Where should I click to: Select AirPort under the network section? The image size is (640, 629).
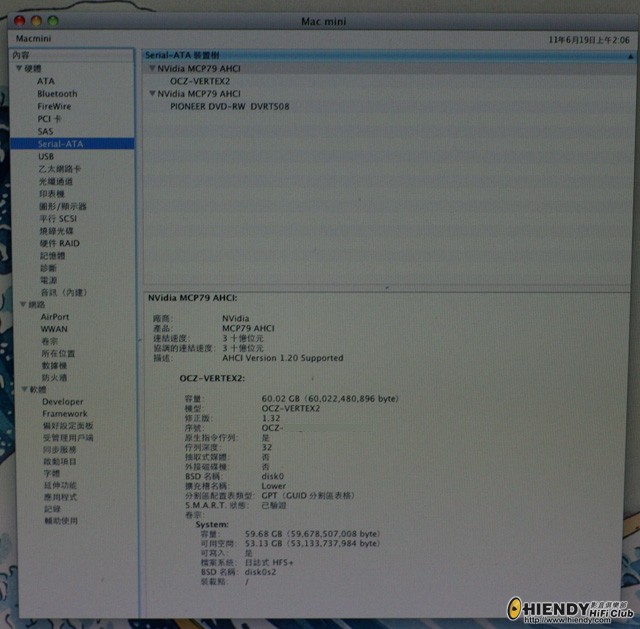tap(55, 317)
